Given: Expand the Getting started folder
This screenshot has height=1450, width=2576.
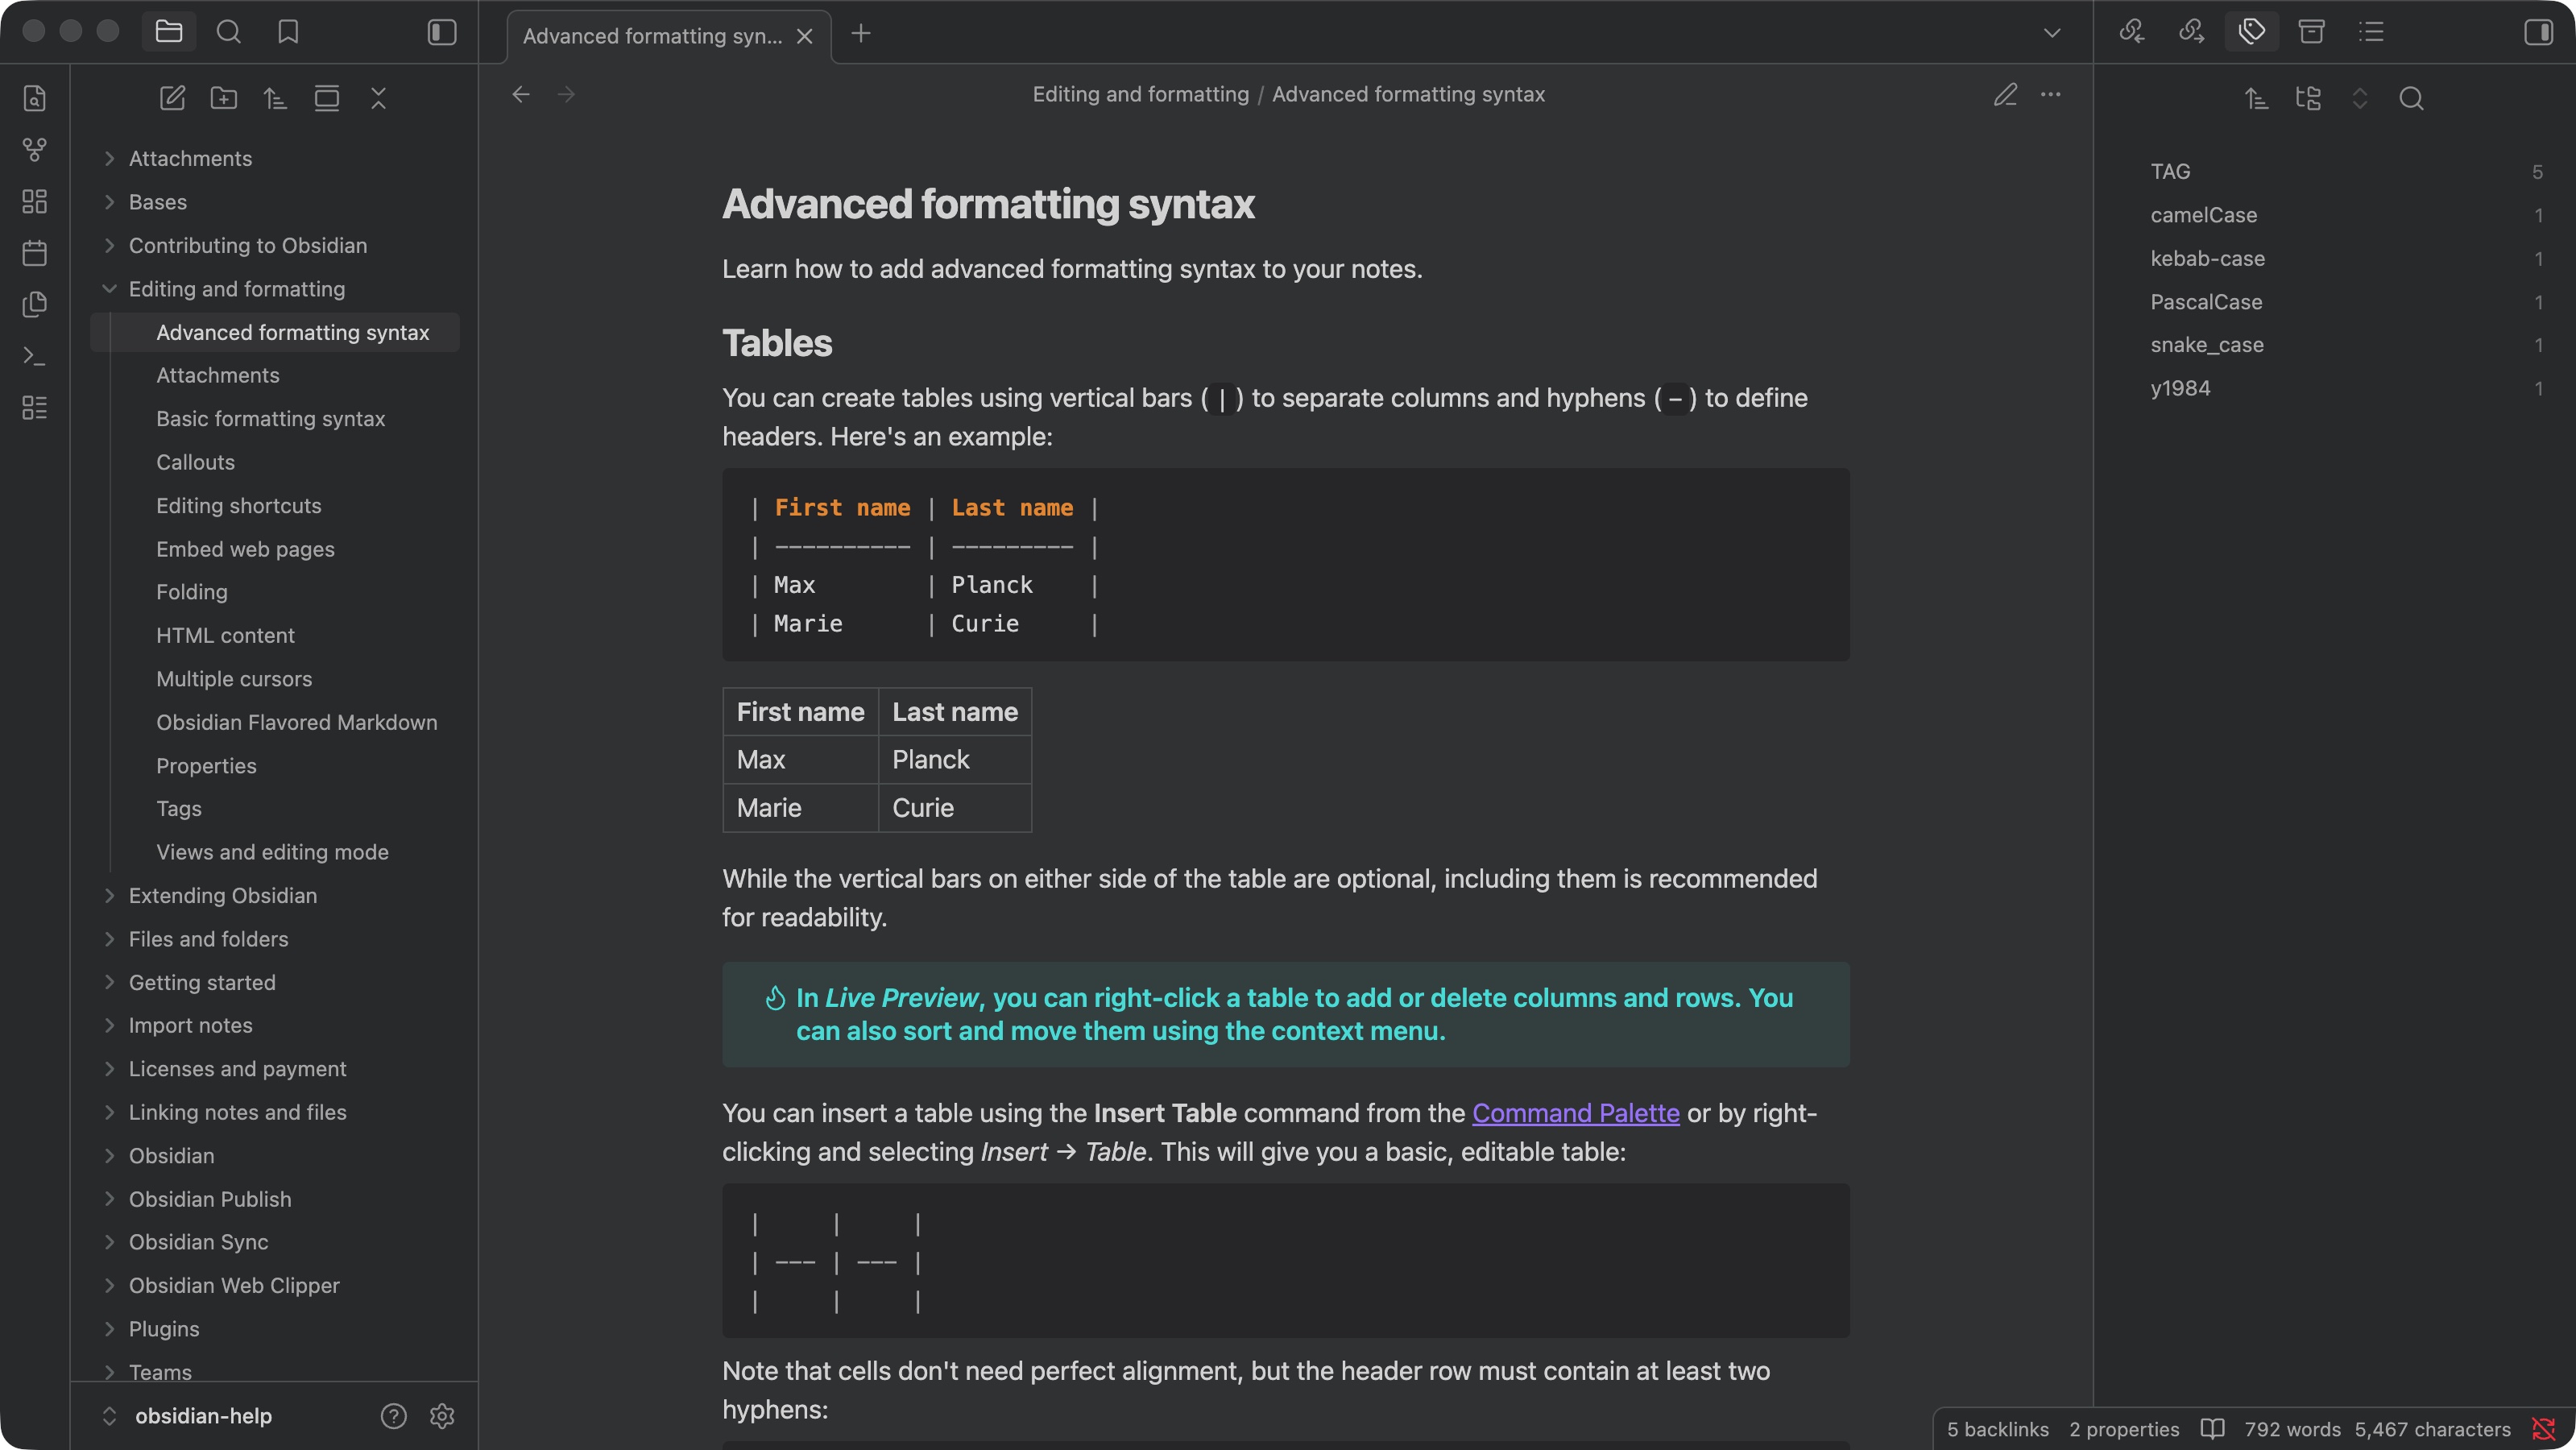Looking at the screenshot, I should click(x=202, y=982).
